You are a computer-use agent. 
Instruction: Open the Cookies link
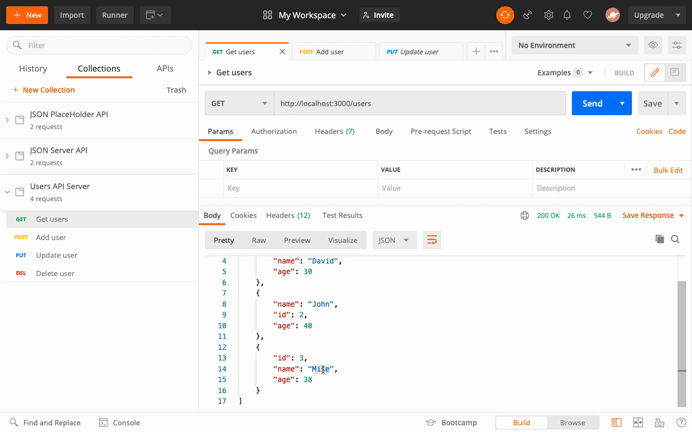pos(649,131)
